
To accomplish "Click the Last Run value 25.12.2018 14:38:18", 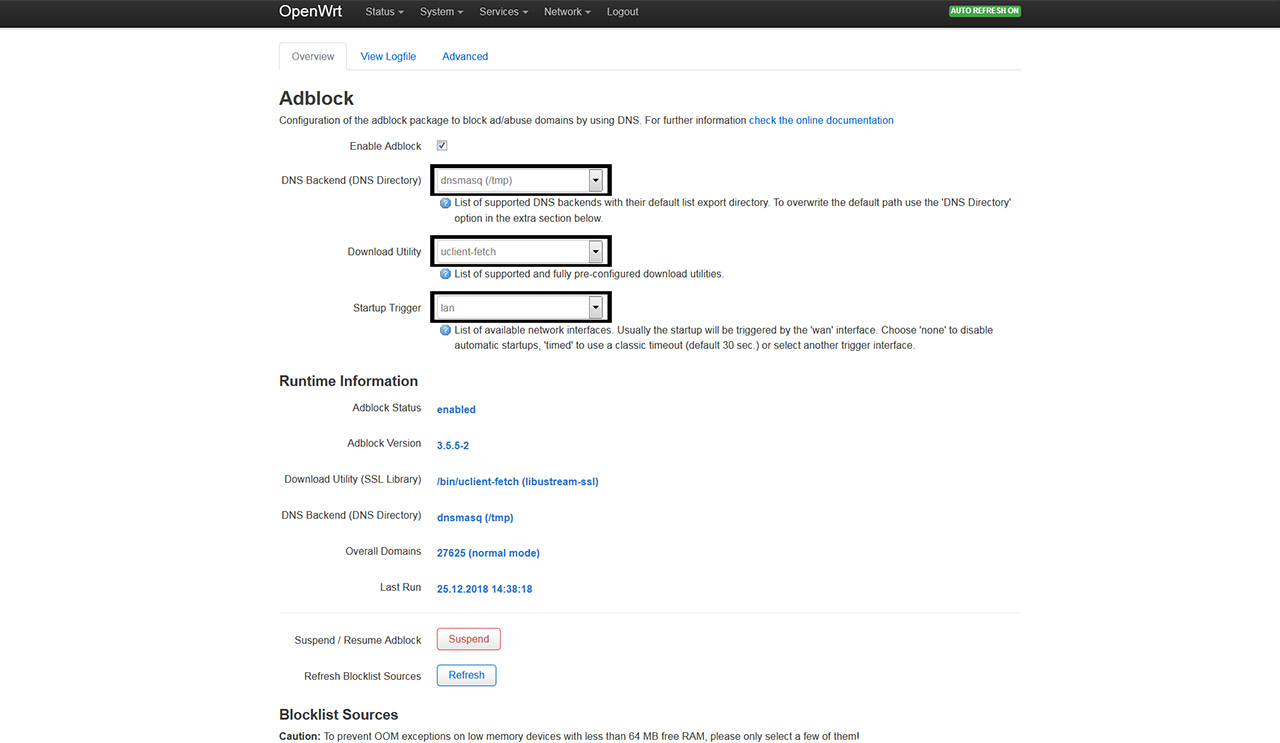I will click(484, 589).
